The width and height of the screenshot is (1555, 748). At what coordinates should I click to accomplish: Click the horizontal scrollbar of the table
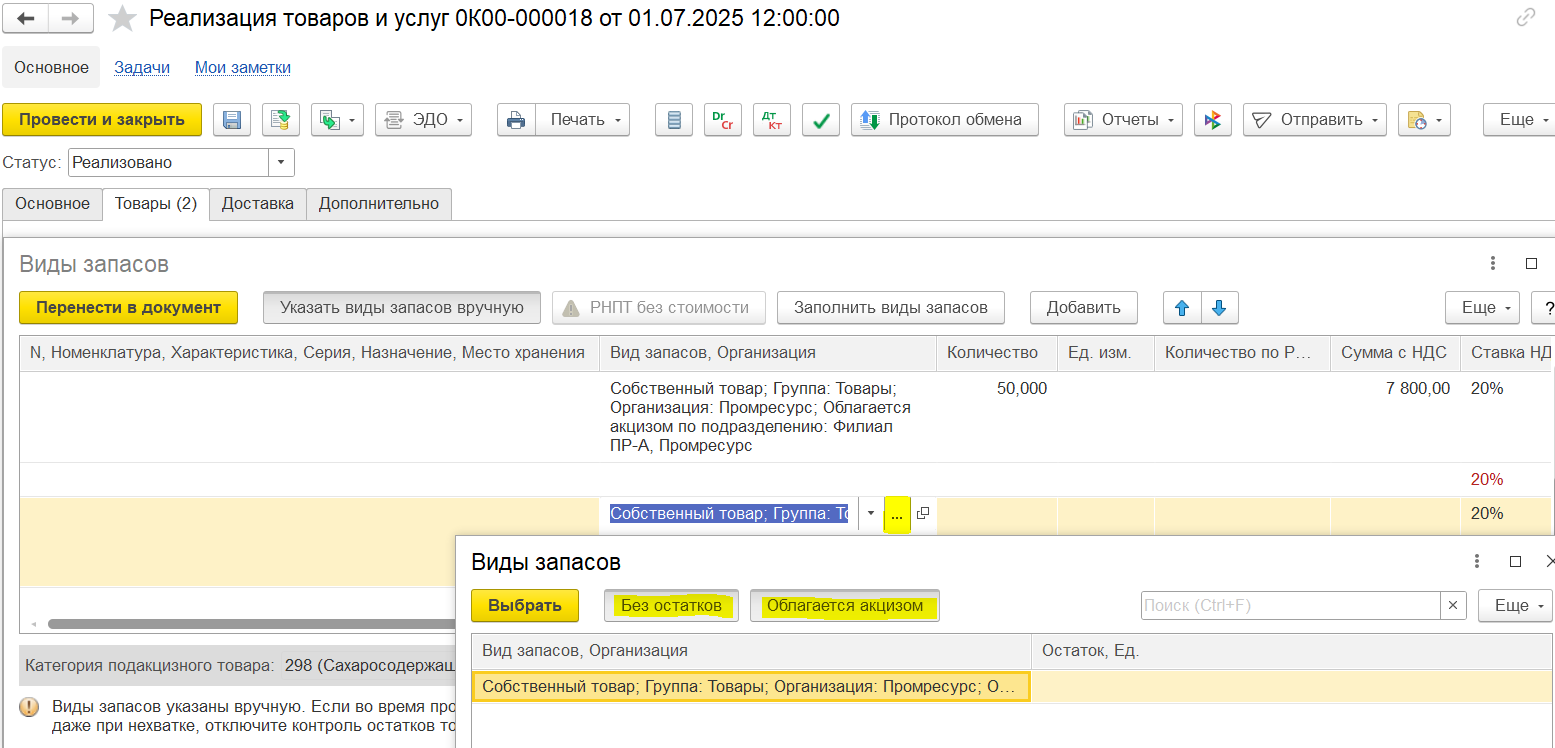click(x=250, y=624)
